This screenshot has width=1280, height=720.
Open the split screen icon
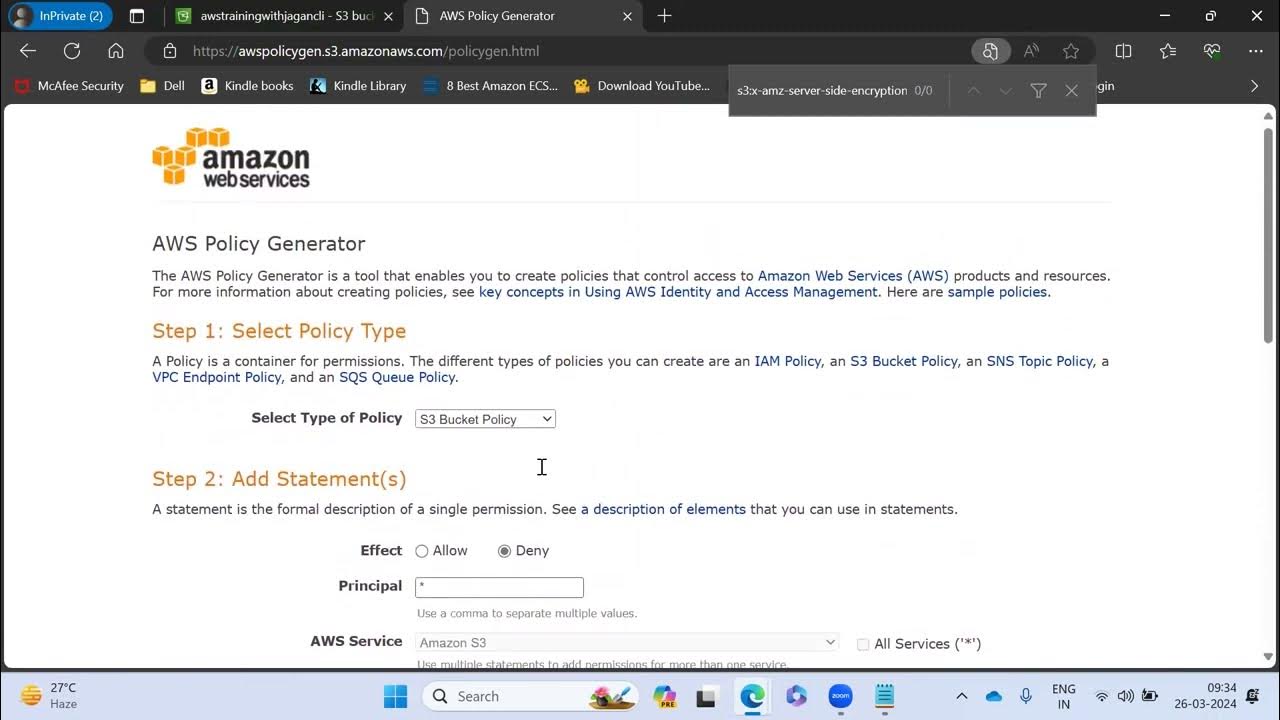(1123, 51)
